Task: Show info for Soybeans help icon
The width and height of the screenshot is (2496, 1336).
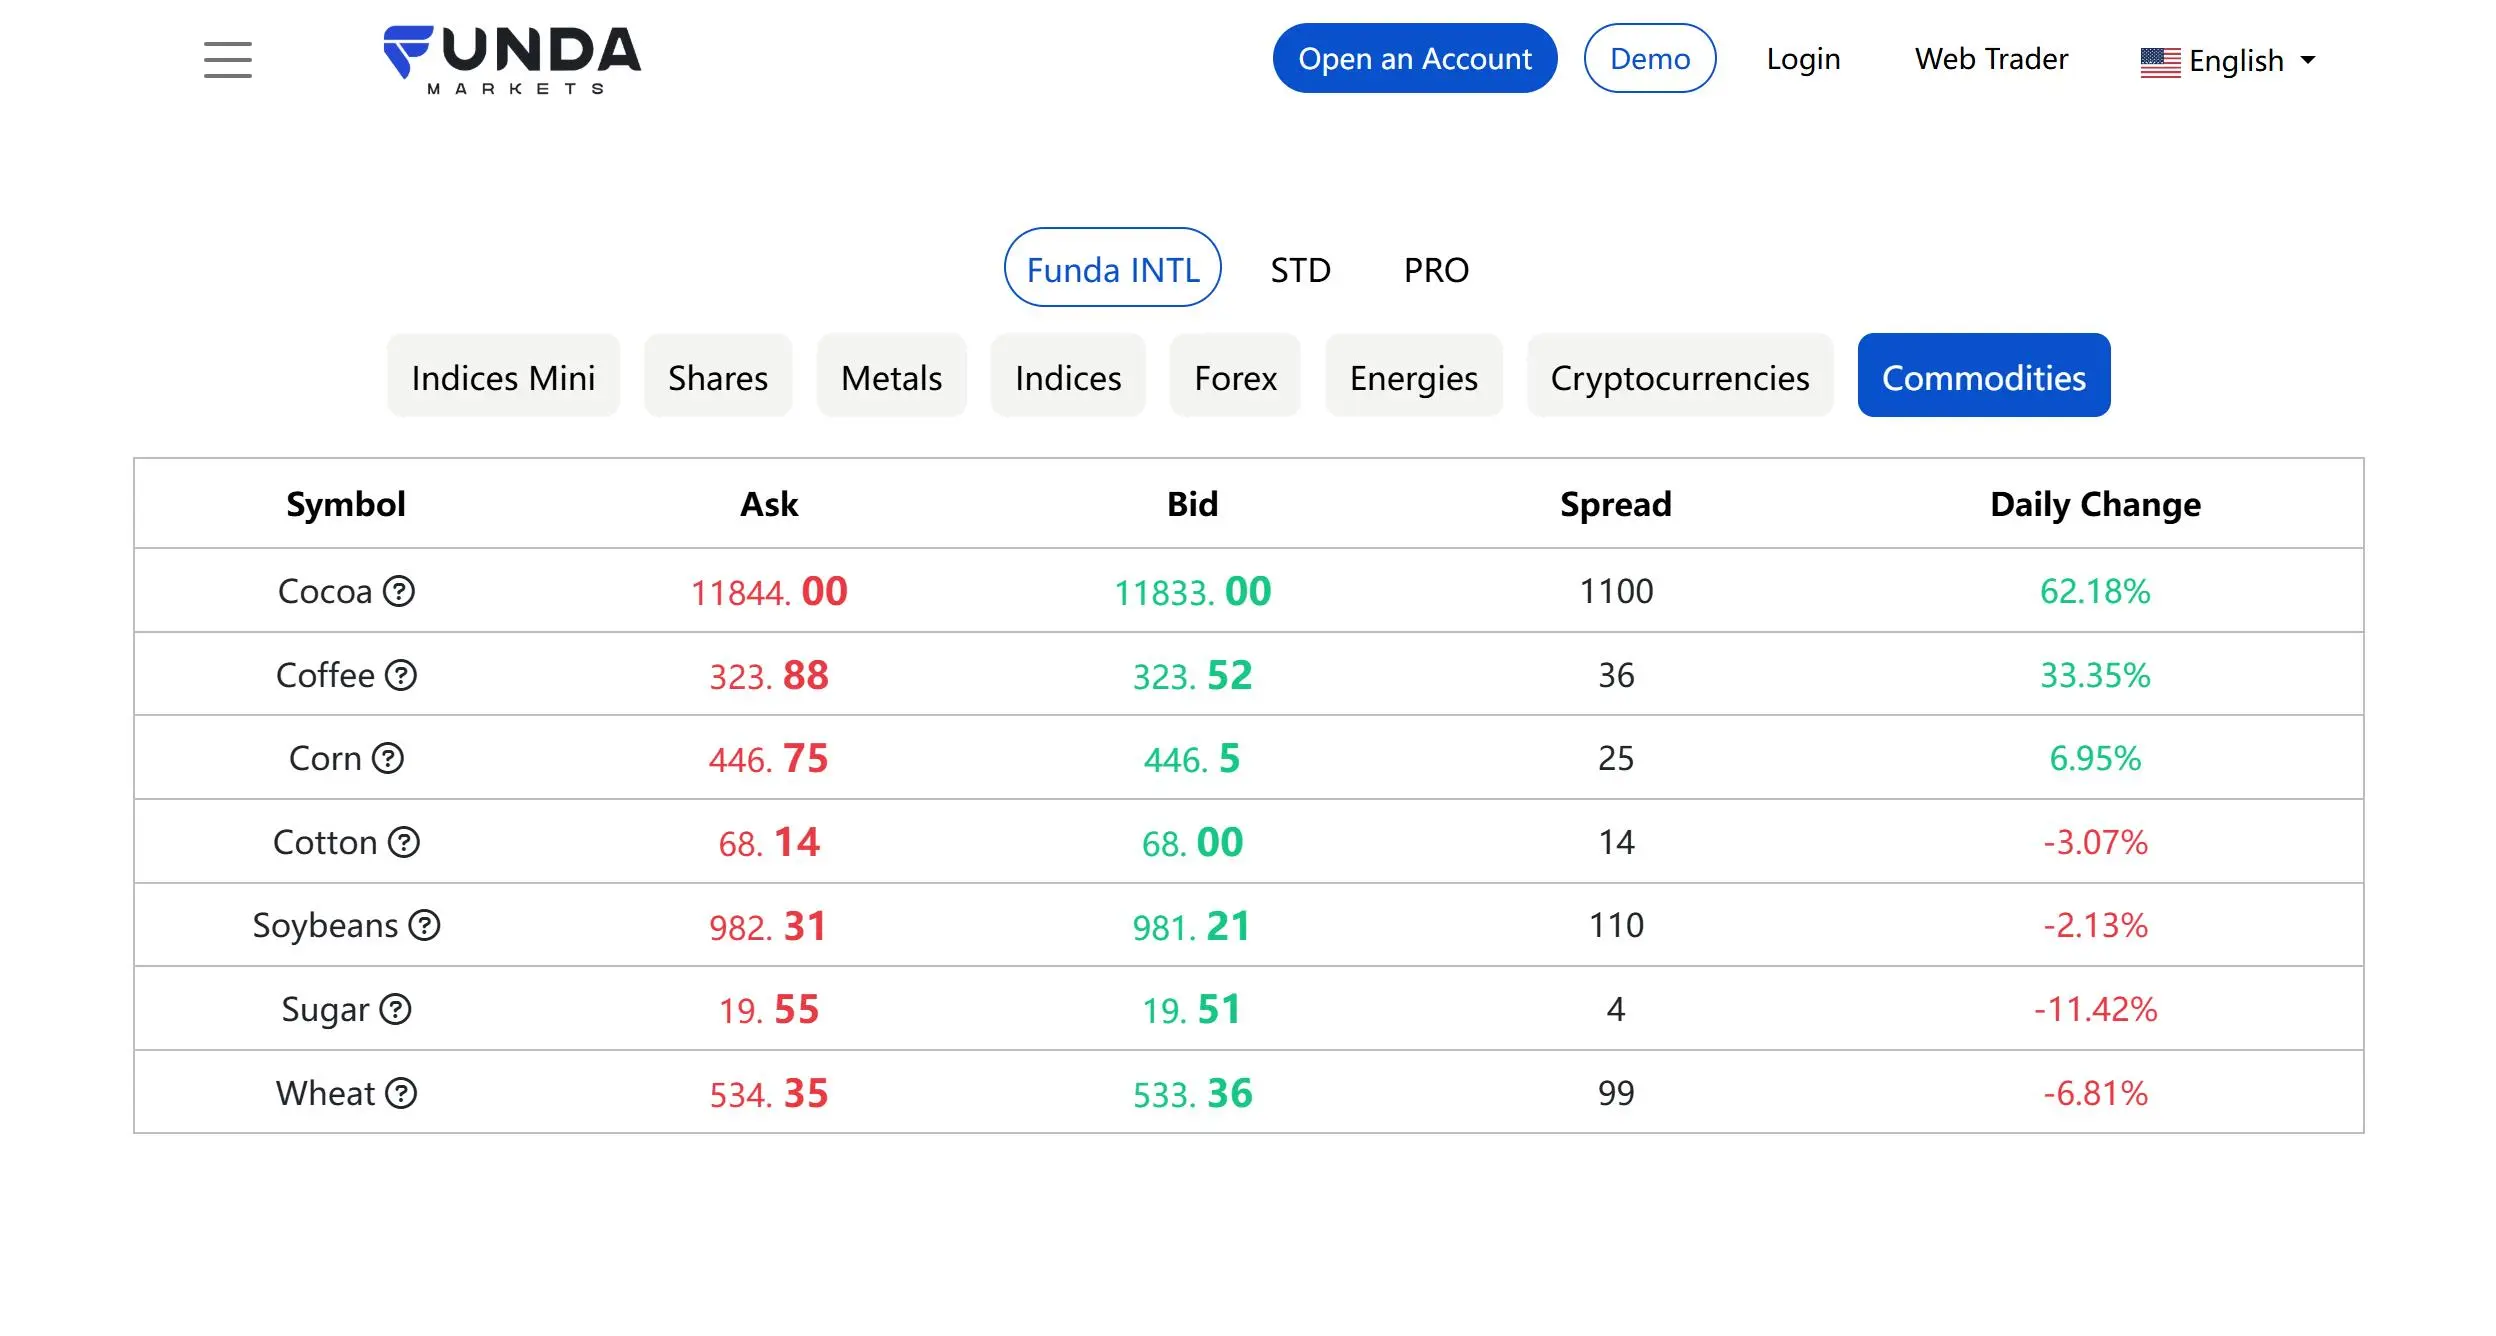Action: click(x=425, y=925)
